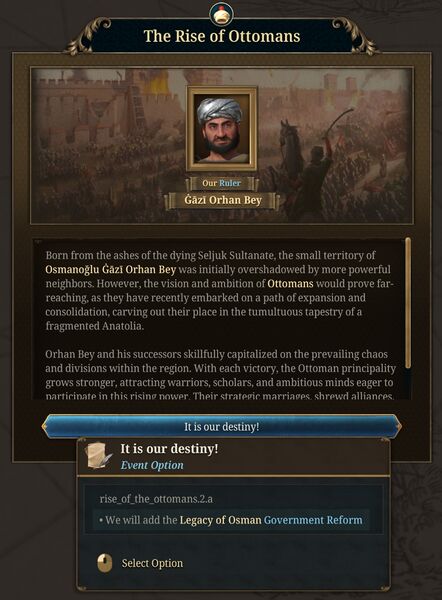The height and width of the screenshot is (600, 442).
Task: Open the 'Legacy of Osman' reform link
Action: 220,520
